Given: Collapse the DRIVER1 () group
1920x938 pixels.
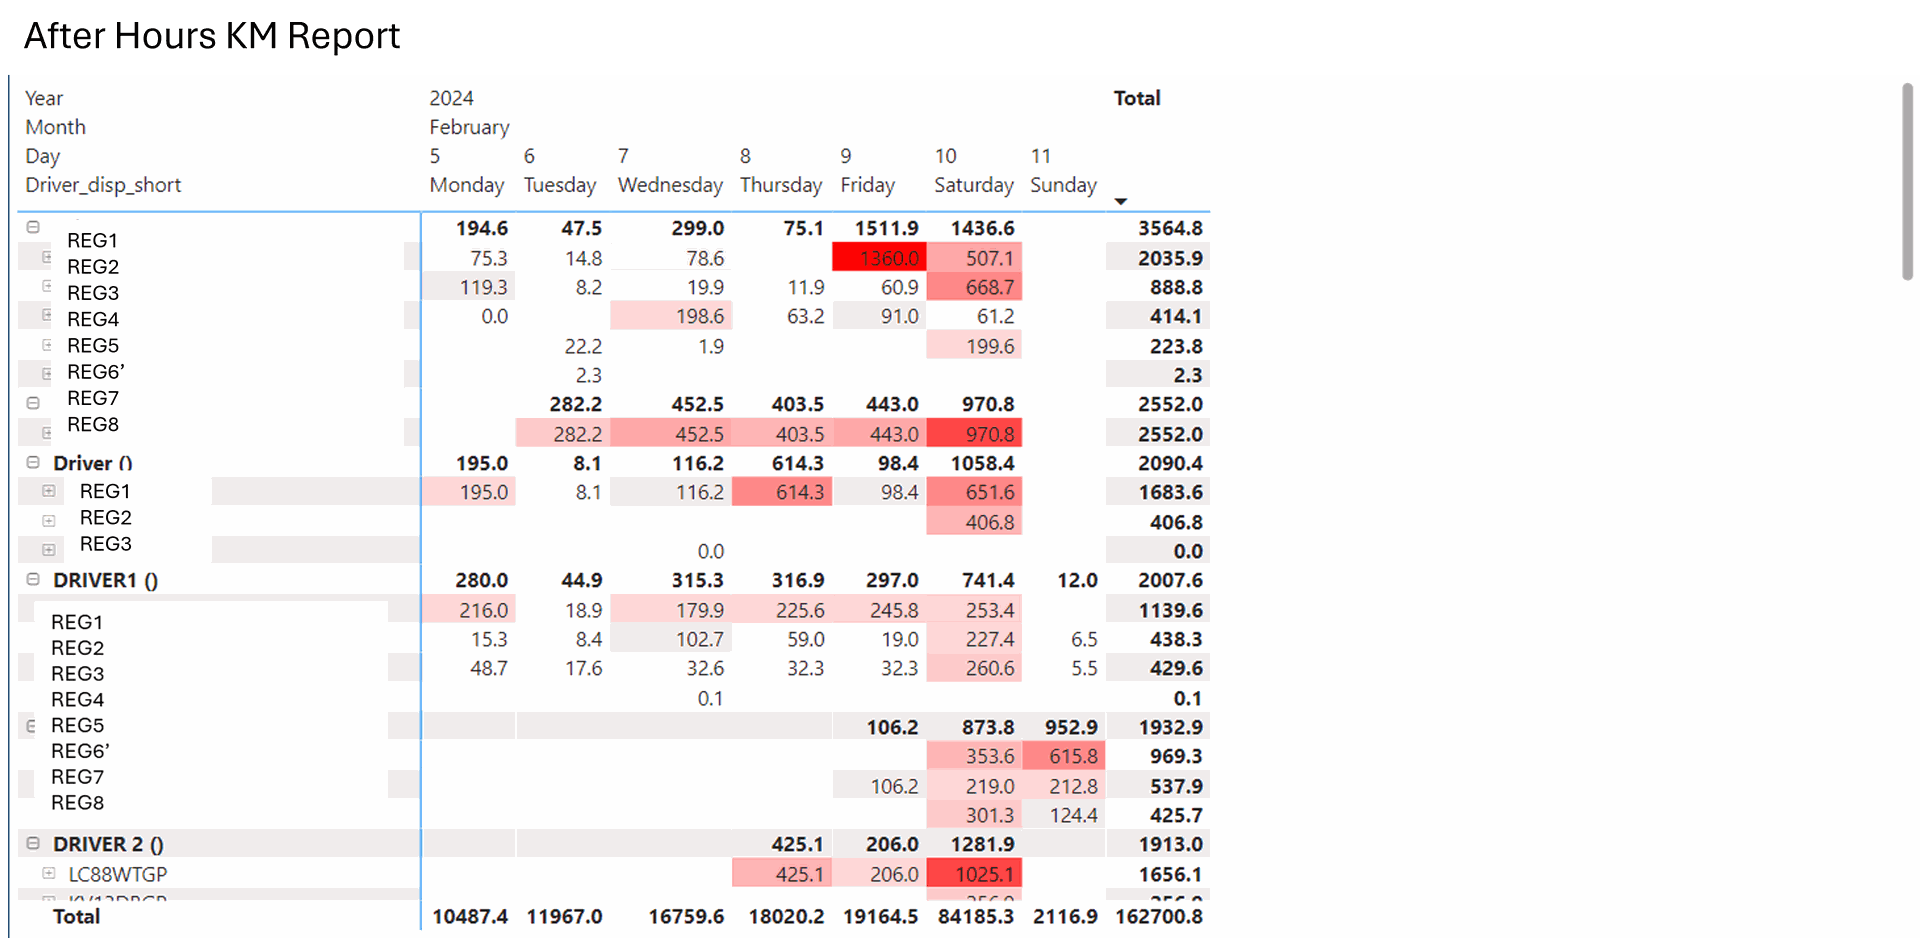Looking at the screenshot, I should click(33, 580).
